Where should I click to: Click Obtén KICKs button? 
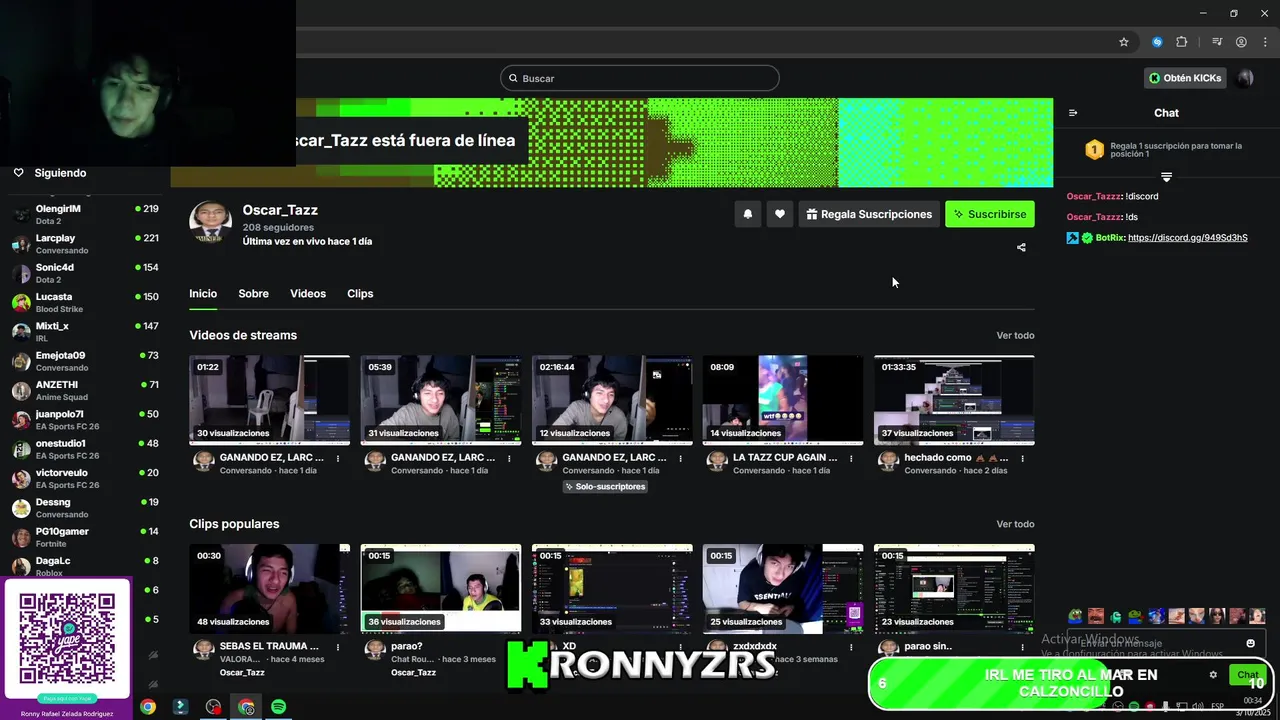(x=1185, y=78)
